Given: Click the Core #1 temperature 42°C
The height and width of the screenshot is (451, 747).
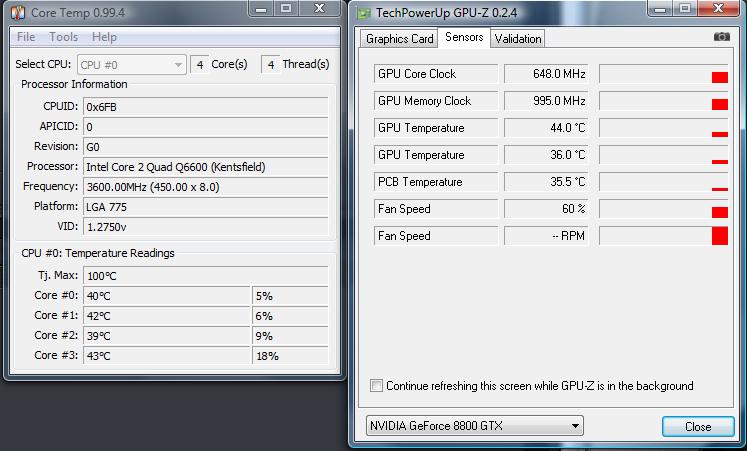Looking at the screenshot, I should point(167,316).
